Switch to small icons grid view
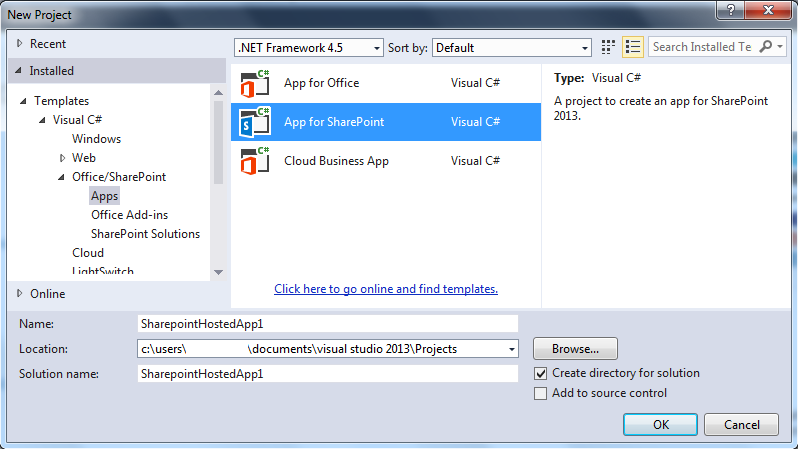Viewport: 798px width, 449px height. pyautogui.click(x=610, y=47)
